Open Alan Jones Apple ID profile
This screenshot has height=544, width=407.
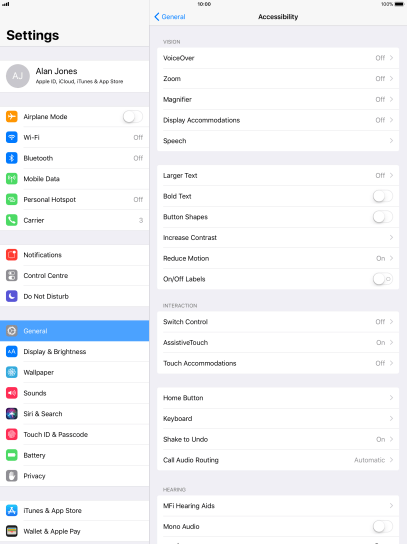pos(75,76)
